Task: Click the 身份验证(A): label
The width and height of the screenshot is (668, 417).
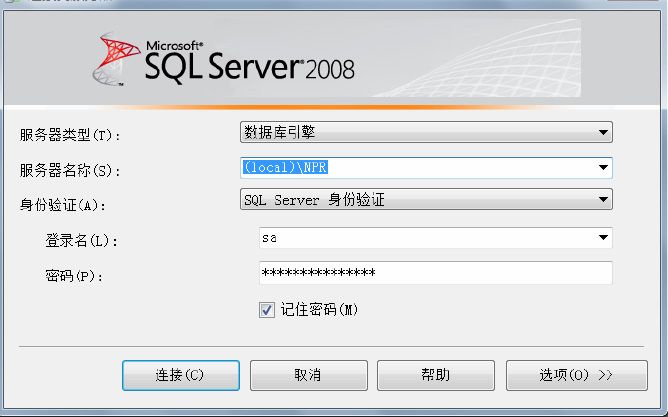Action: pos(63,205)
